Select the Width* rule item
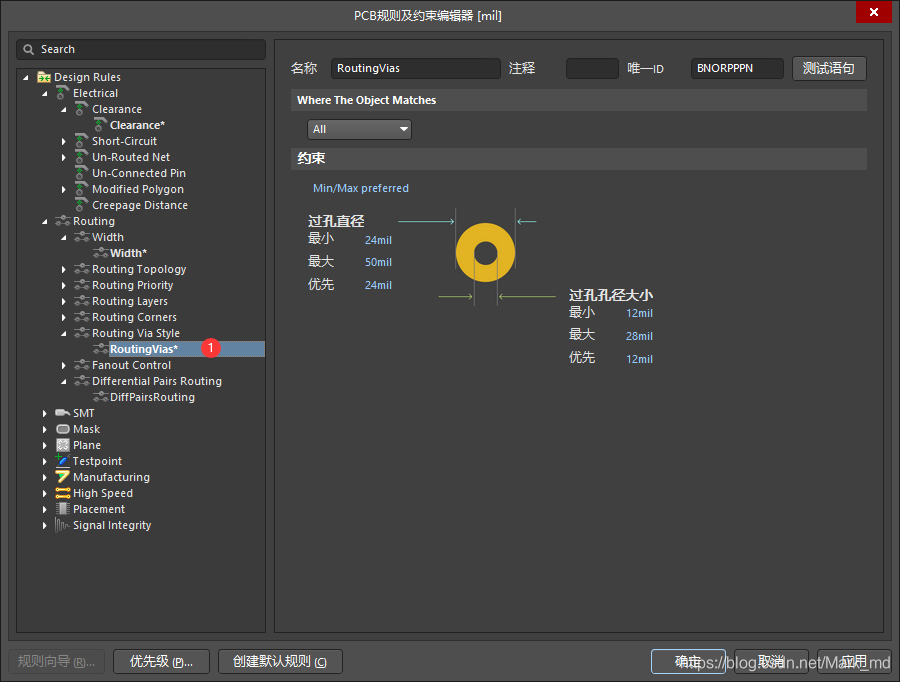The width and height of the screenshot is (900, 682). coord(128,253)
